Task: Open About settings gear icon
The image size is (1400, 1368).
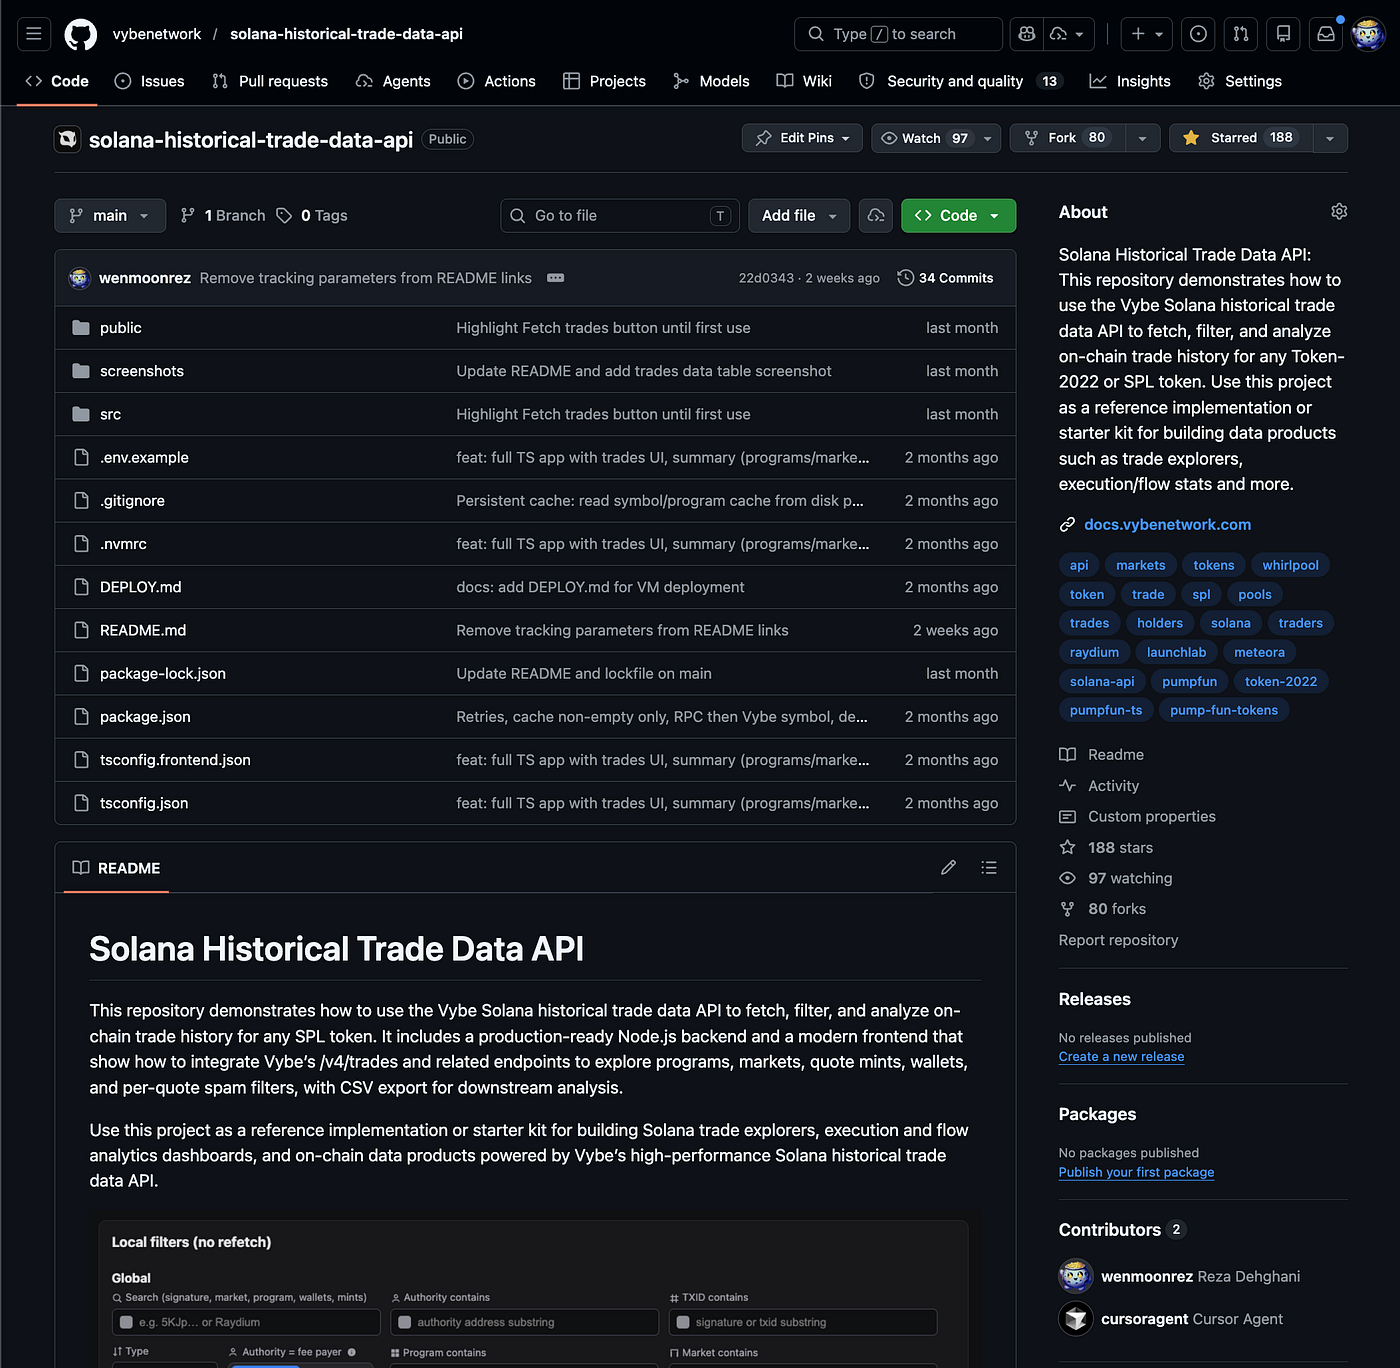Action: [1339, 212]
